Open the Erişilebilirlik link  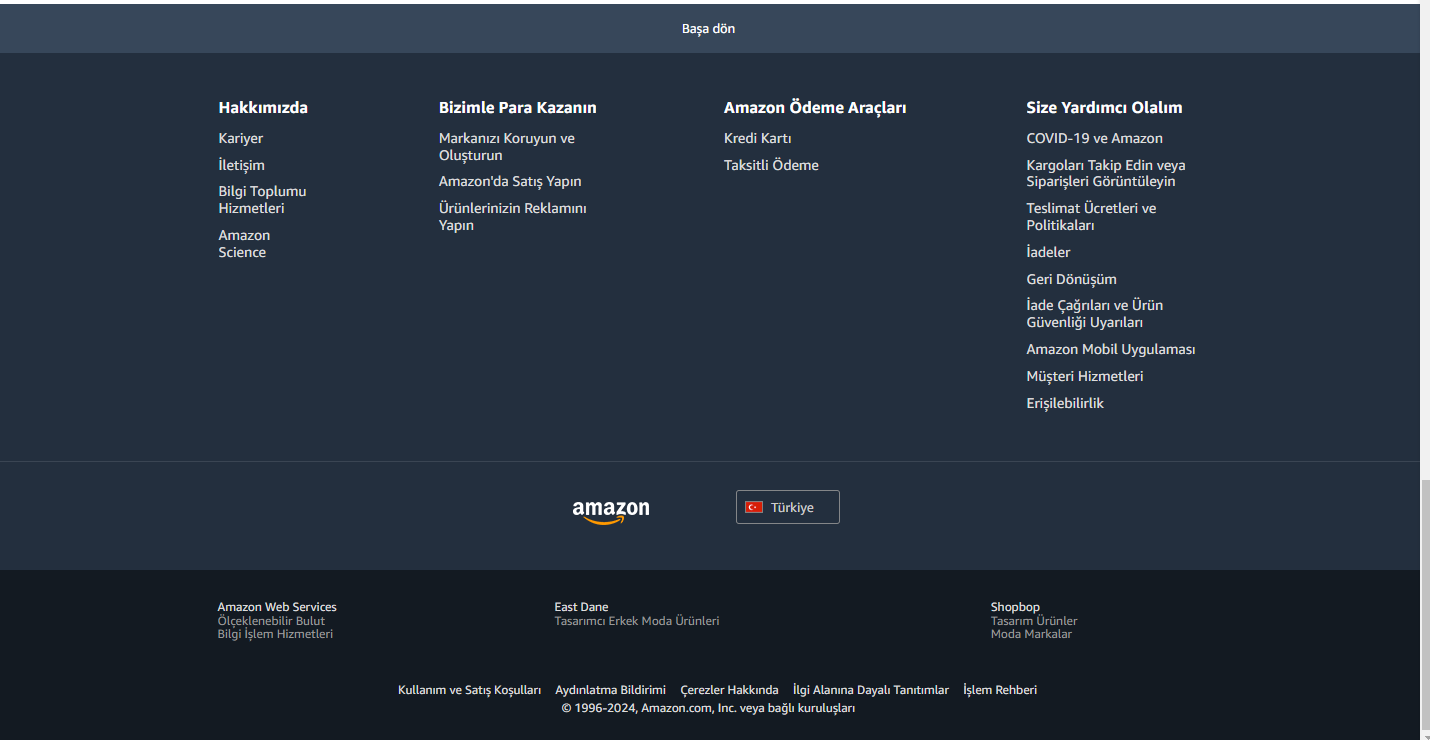point(1065,403)
